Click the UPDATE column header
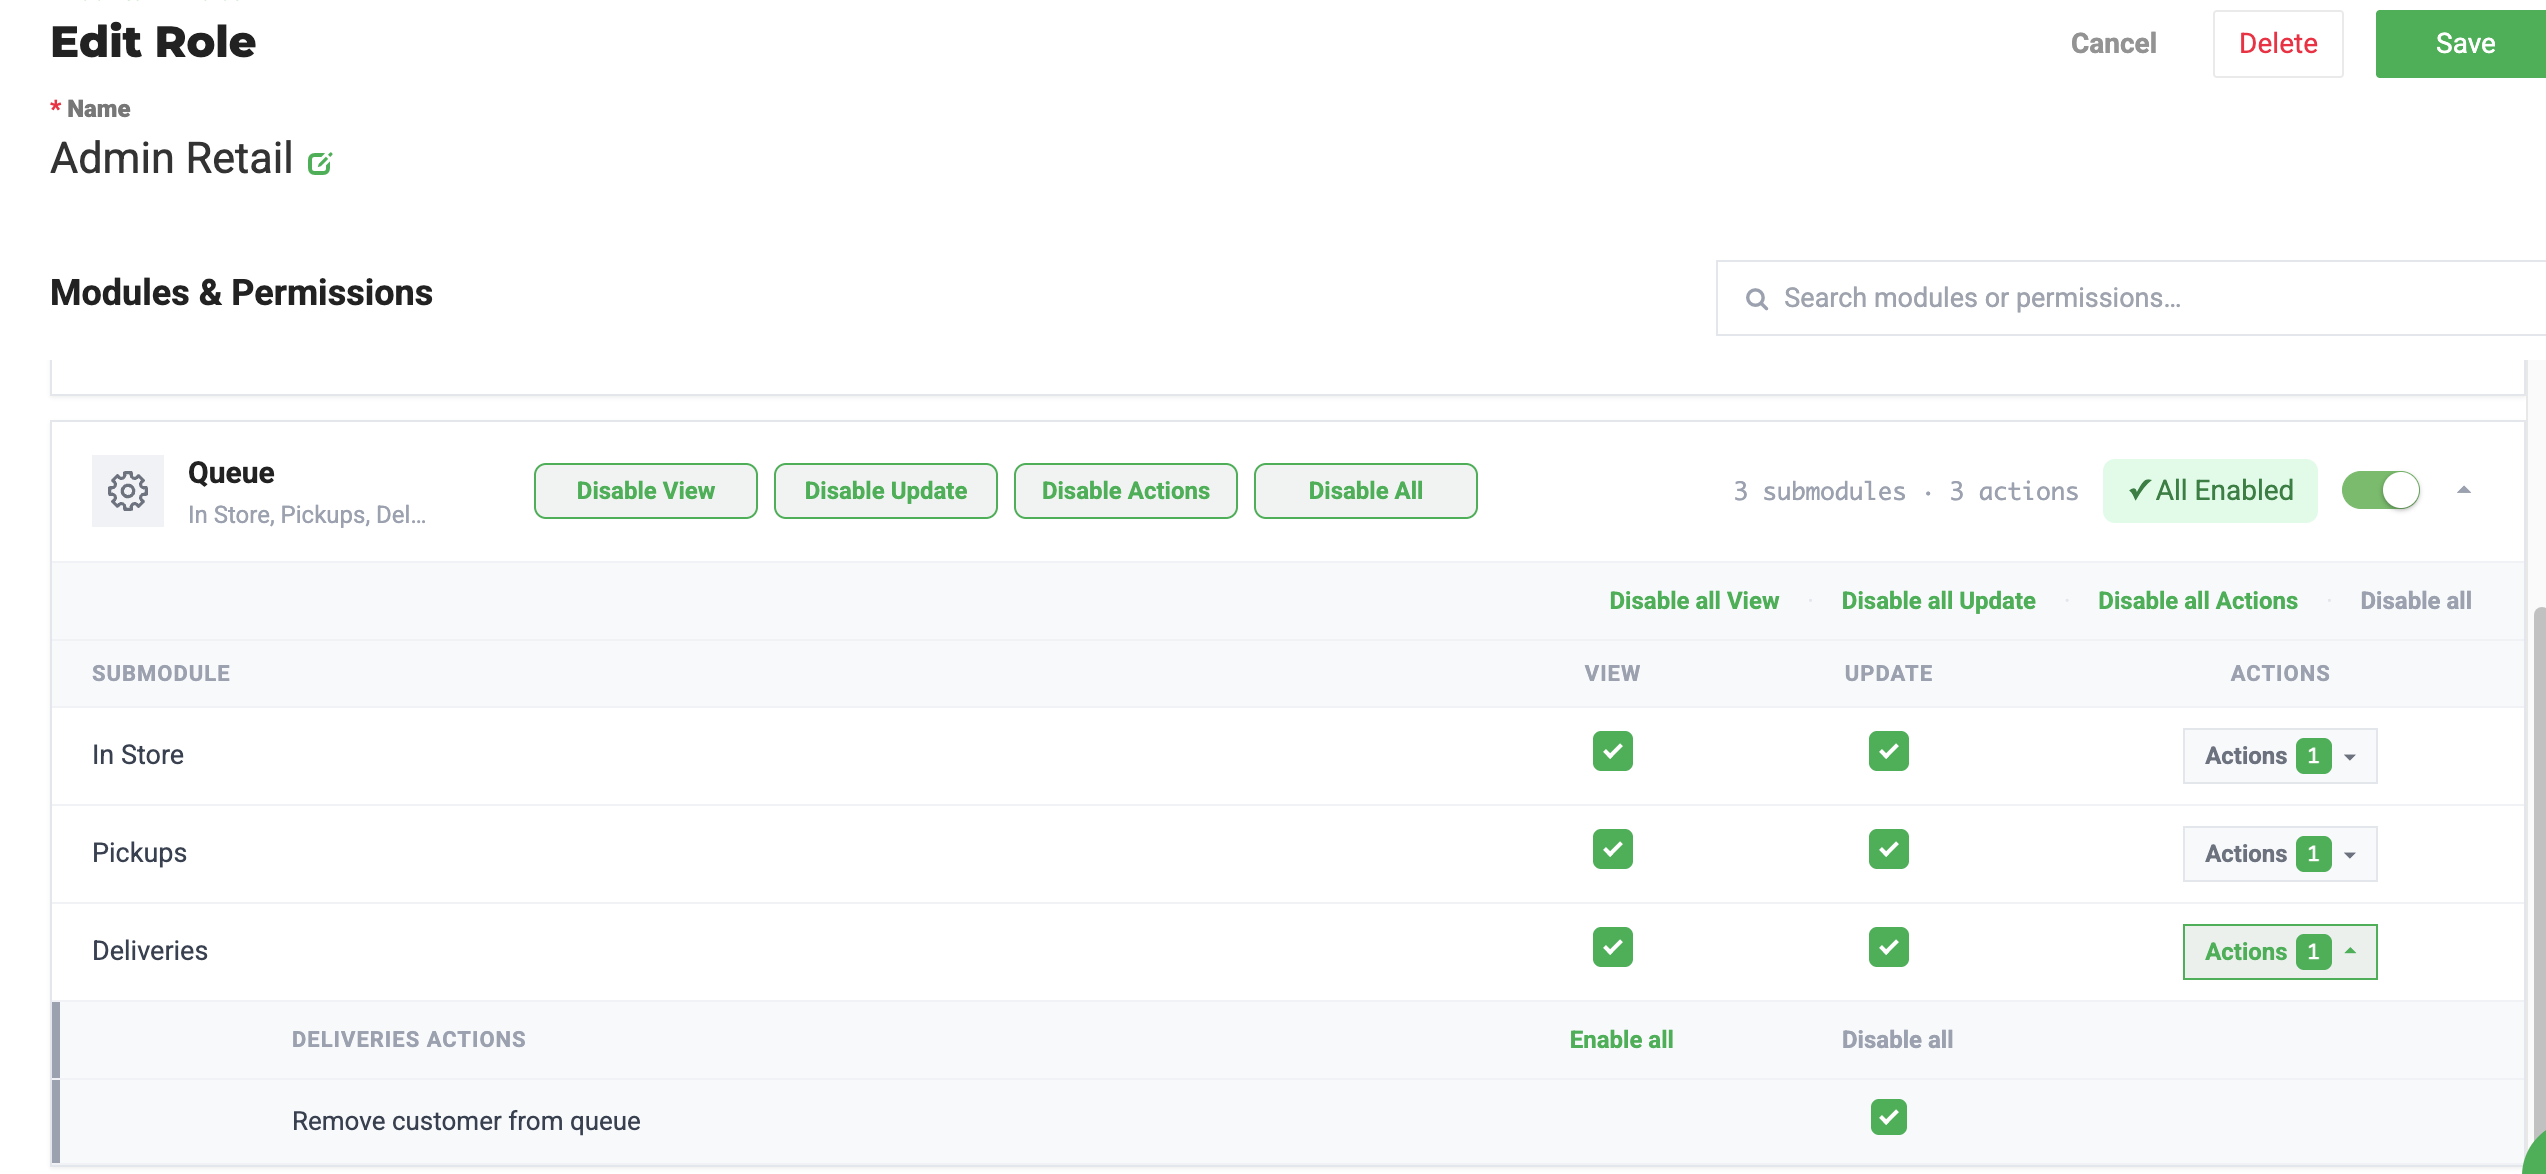This screenshot has height=1174, width=2546. click(1888, 674)
